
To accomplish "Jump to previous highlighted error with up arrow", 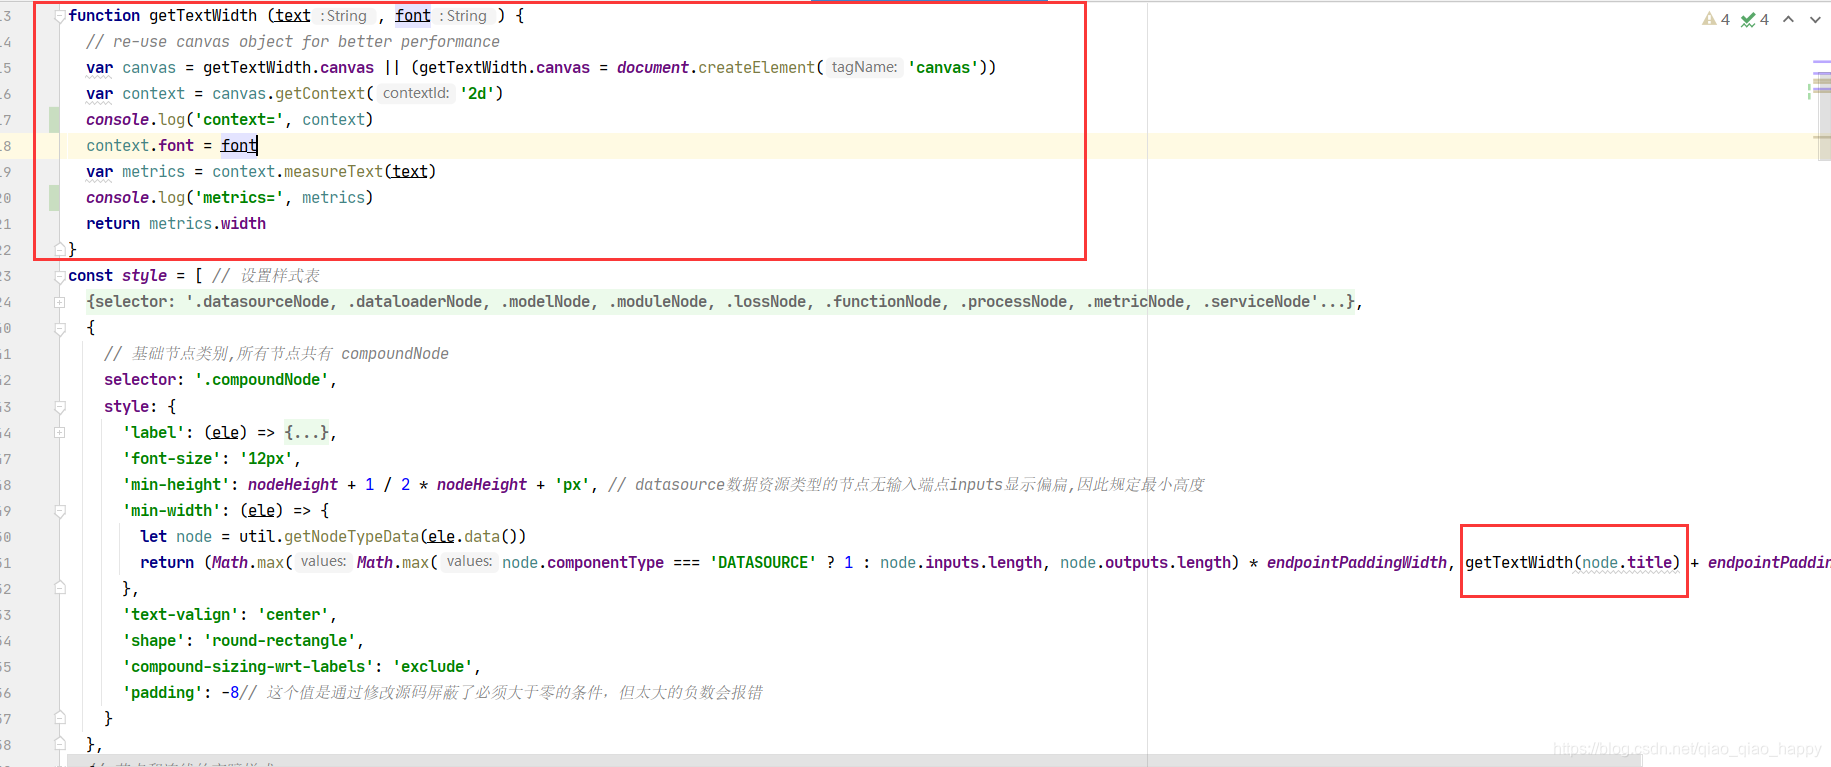I will tap(1788, 19).
